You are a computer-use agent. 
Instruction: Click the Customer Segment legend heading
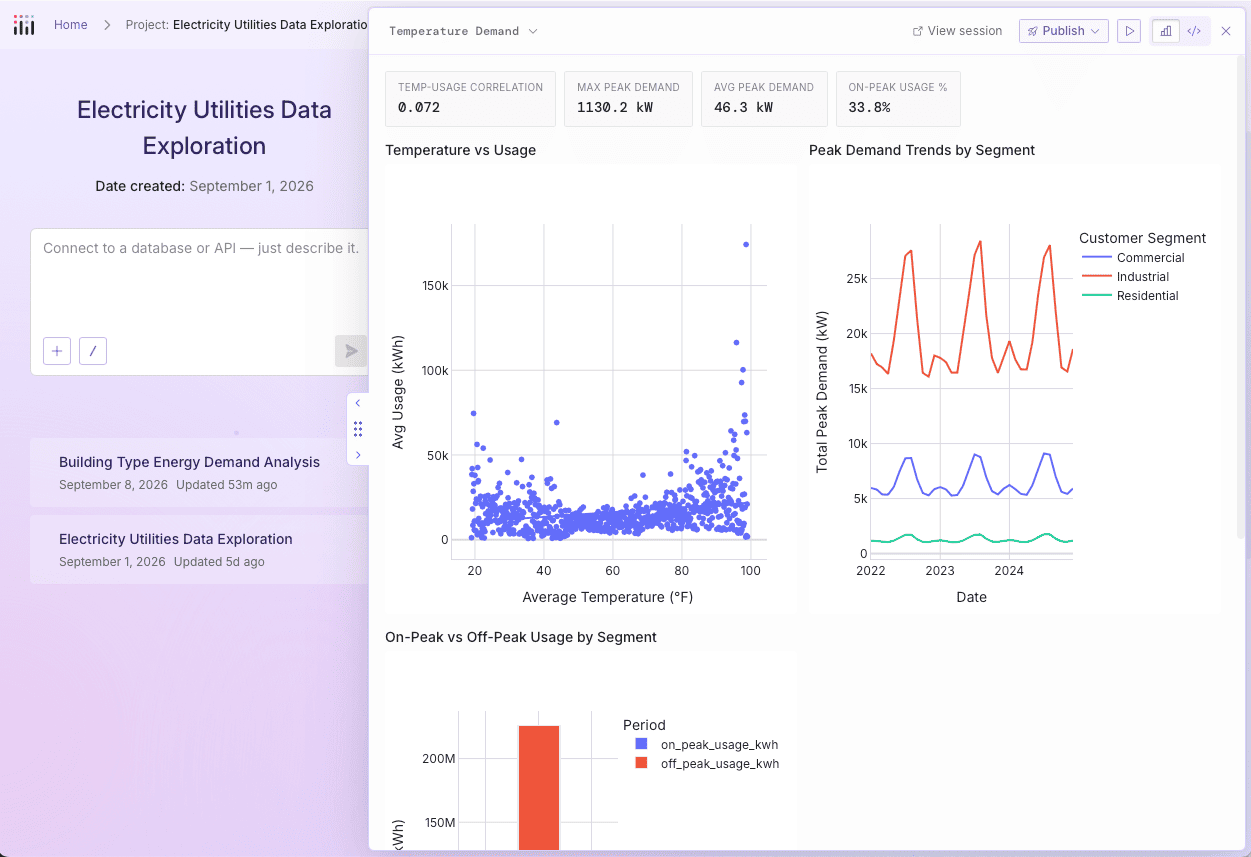click(1142, 238)
